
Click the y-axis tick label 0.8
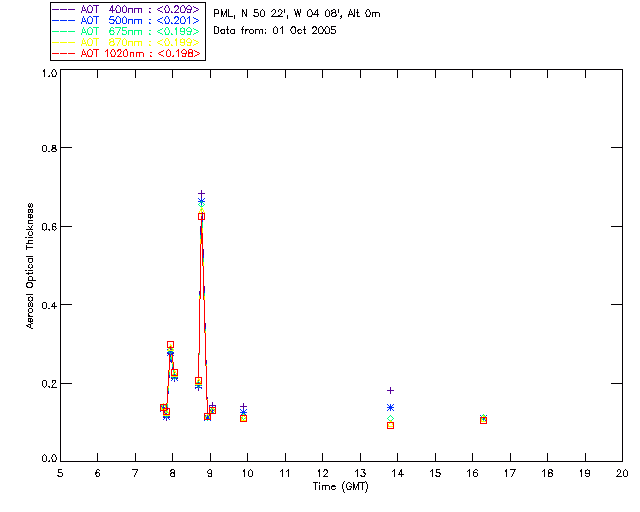tap(49, 148)
